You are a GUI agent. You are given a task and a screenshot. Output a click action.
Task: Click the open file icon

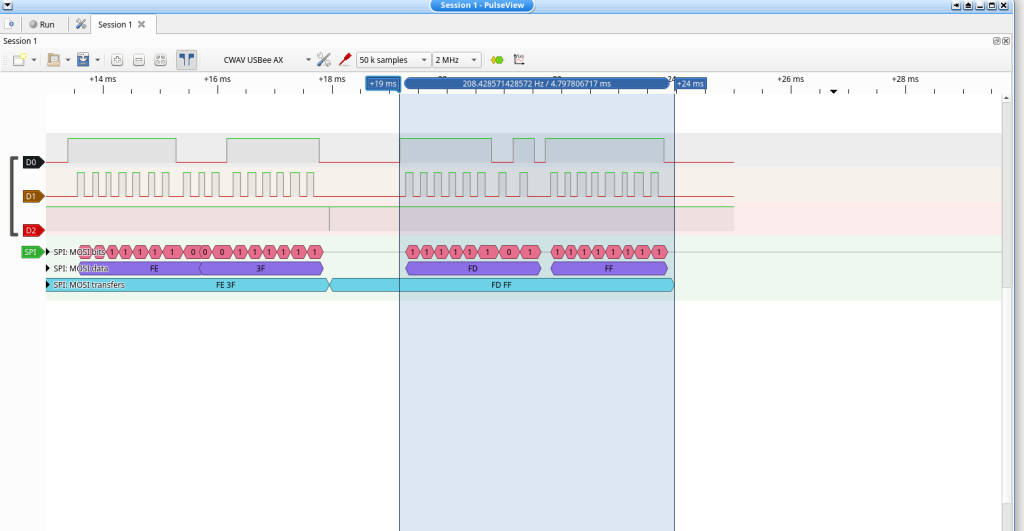(x=53, y=60)
